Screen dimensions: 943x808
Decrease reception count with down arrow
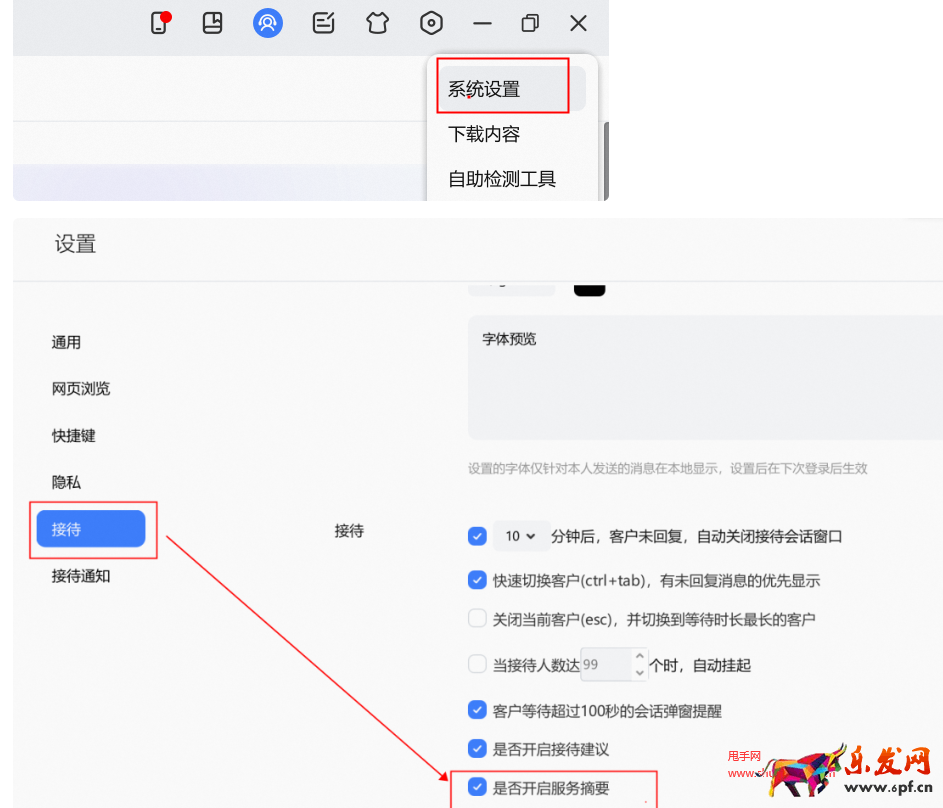[x=640, y=673]
